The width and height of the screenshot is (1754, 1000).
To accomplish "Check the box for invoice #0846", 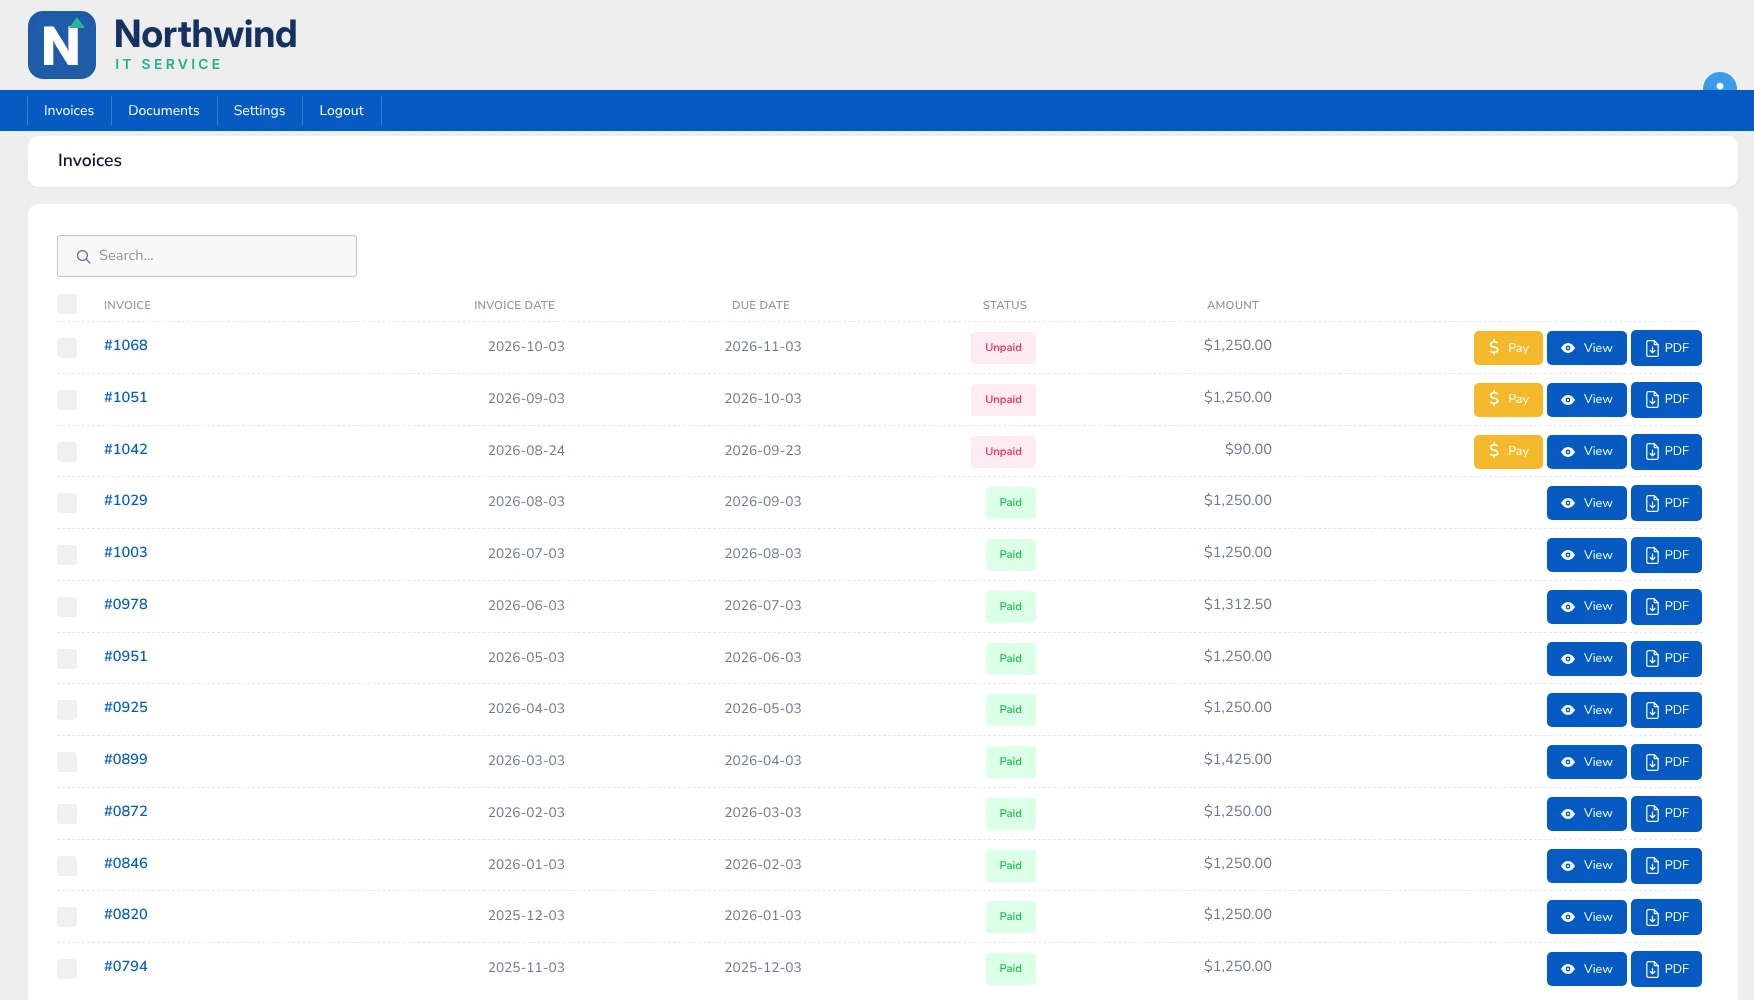I will click(x=67, y=866).
